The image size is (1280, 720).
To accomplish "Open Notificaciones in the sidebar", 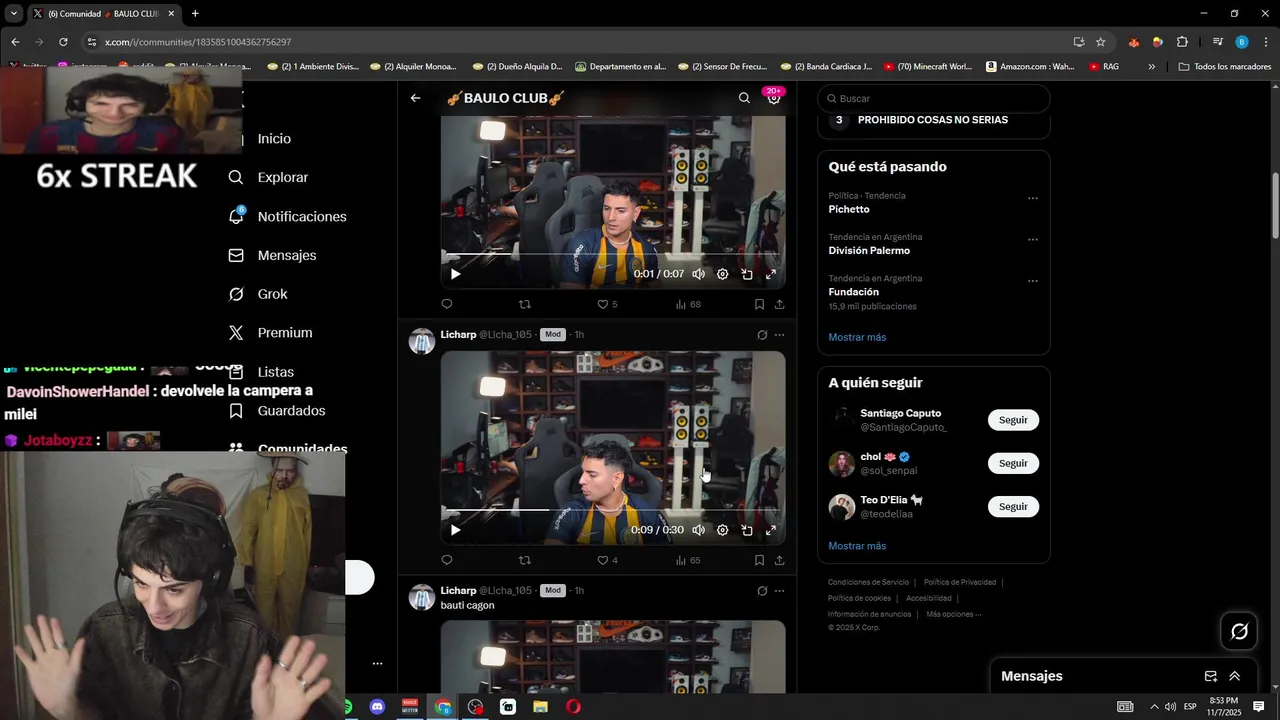I will [288, 216].
